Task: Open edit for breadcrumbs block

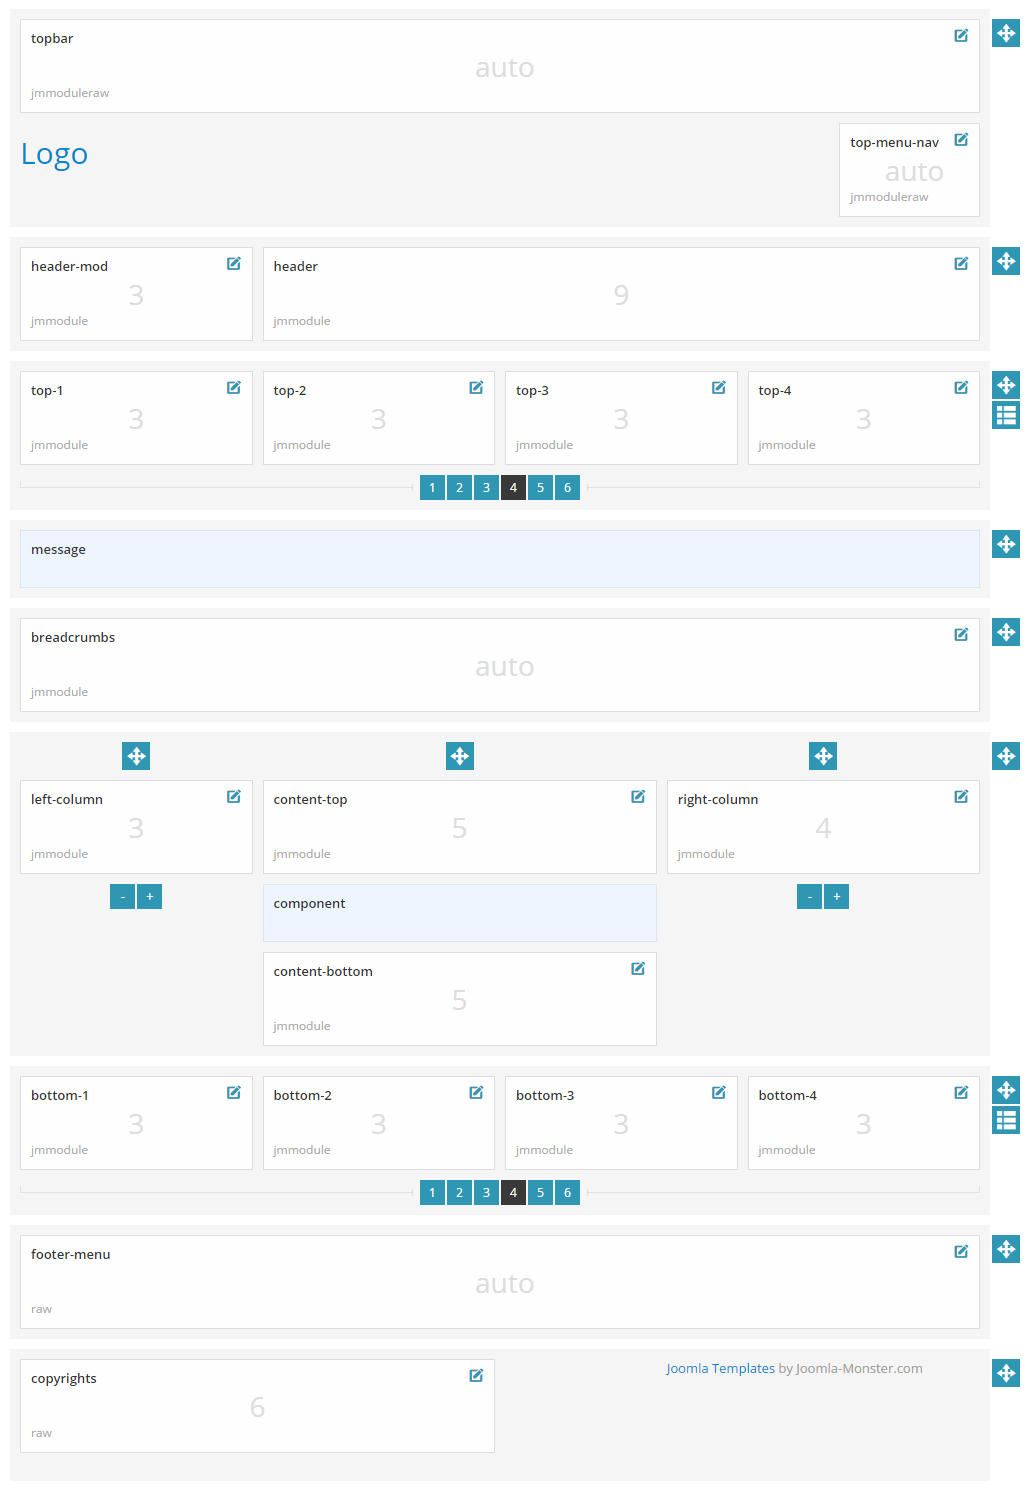Action: pos(961,635)
